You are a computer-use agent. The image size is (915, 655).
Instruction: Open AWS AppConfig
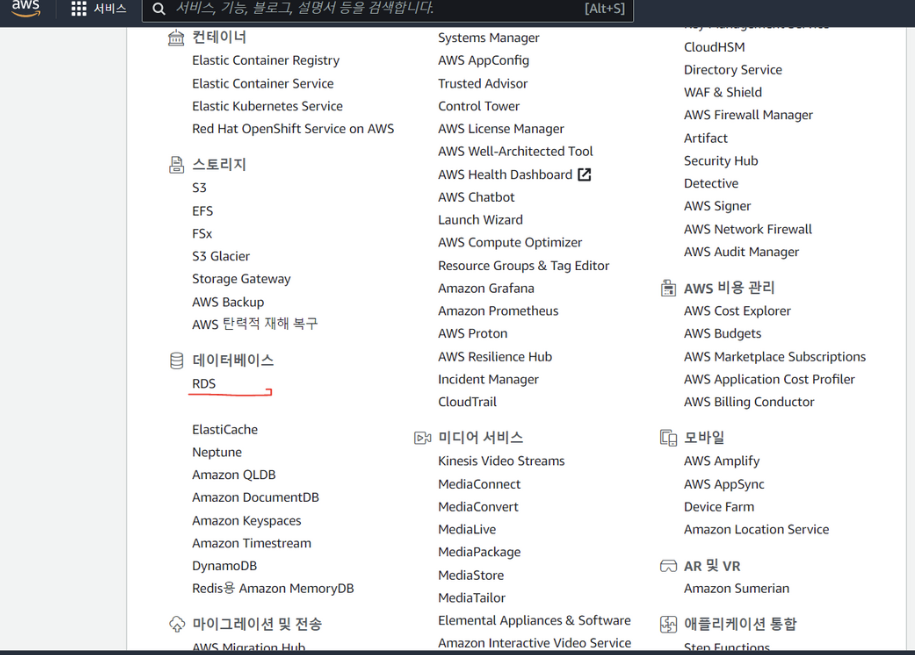click(x=483, y=61)
